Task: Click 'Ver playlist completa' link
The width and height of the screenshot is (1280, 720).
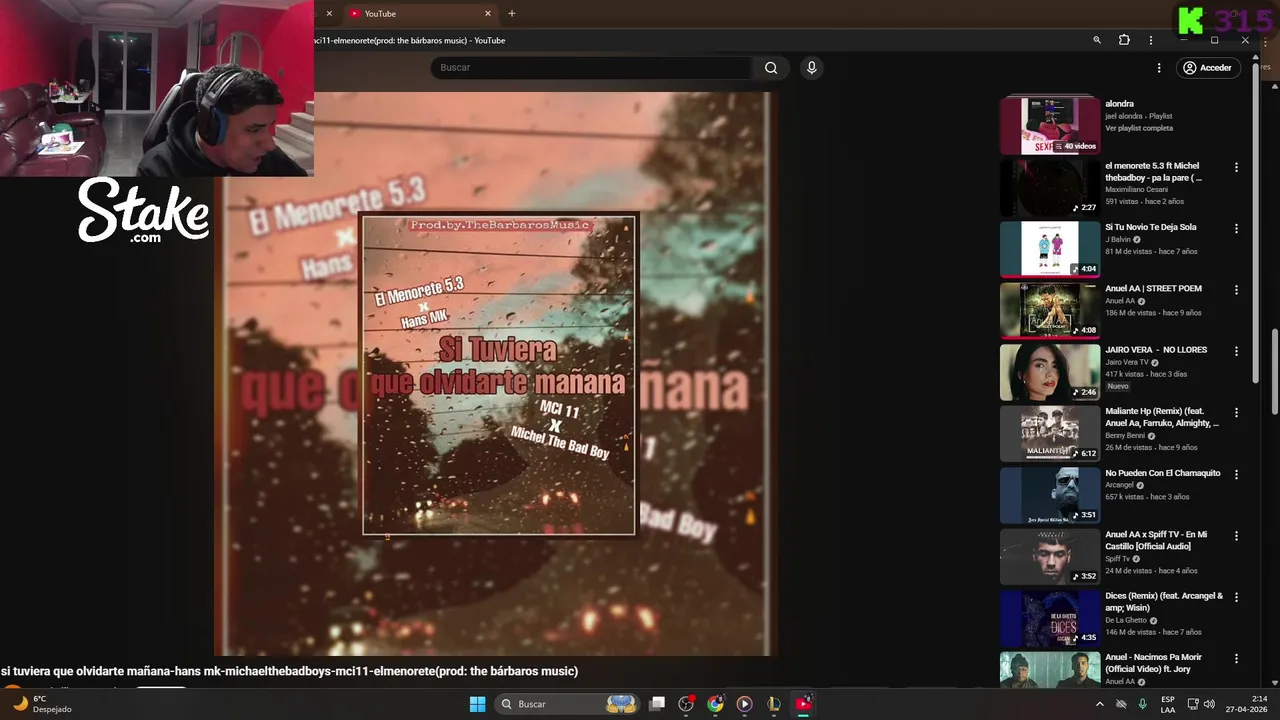Action: 1139,128
